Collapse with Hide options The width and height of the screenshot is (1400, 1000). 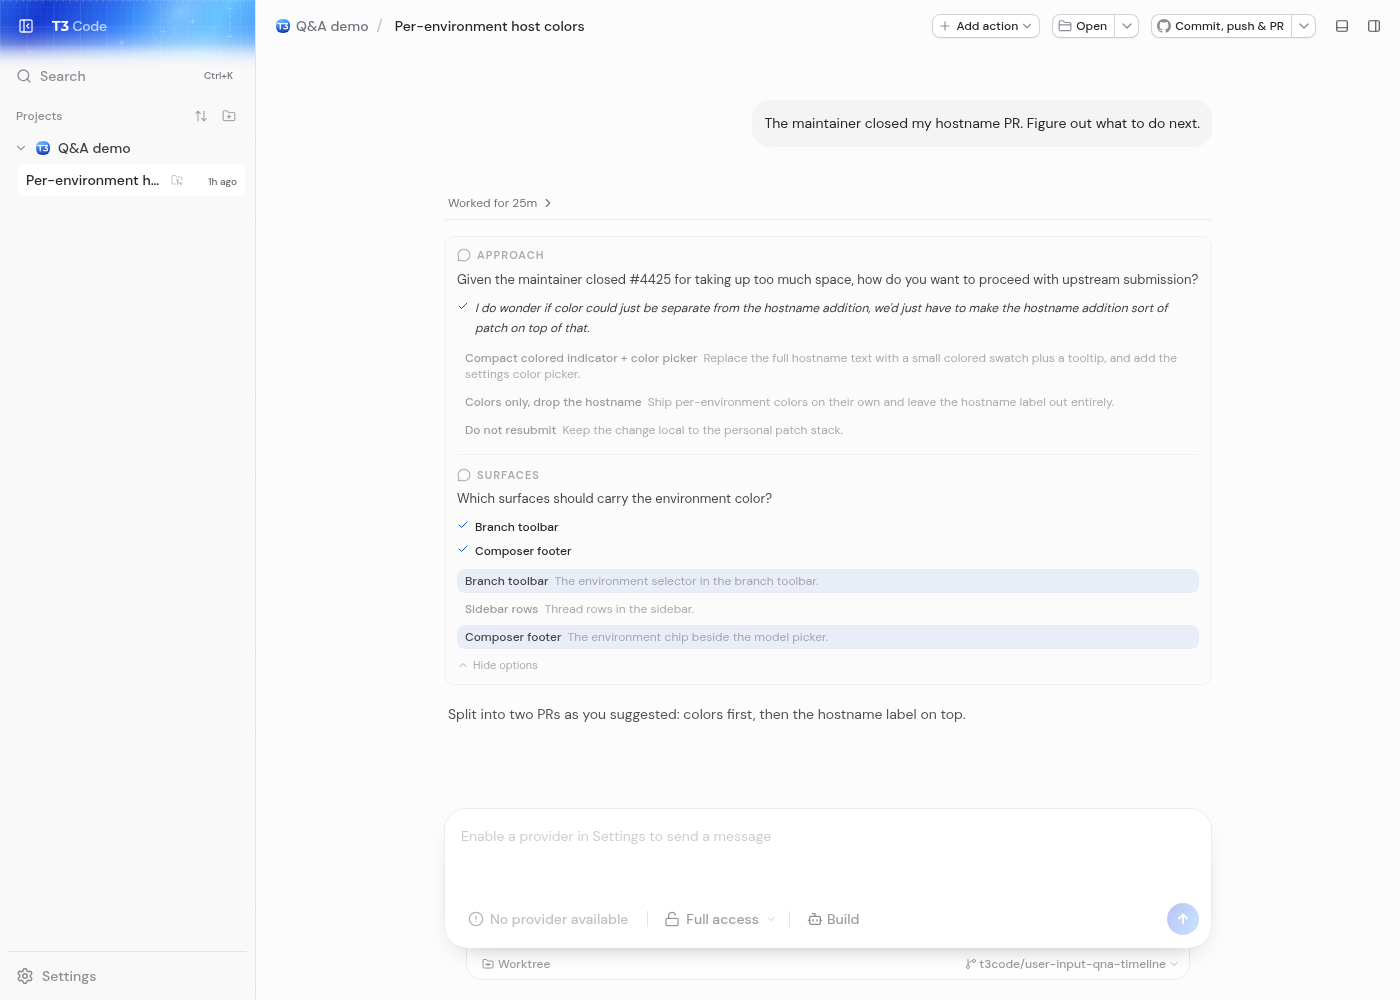[498, 665]
